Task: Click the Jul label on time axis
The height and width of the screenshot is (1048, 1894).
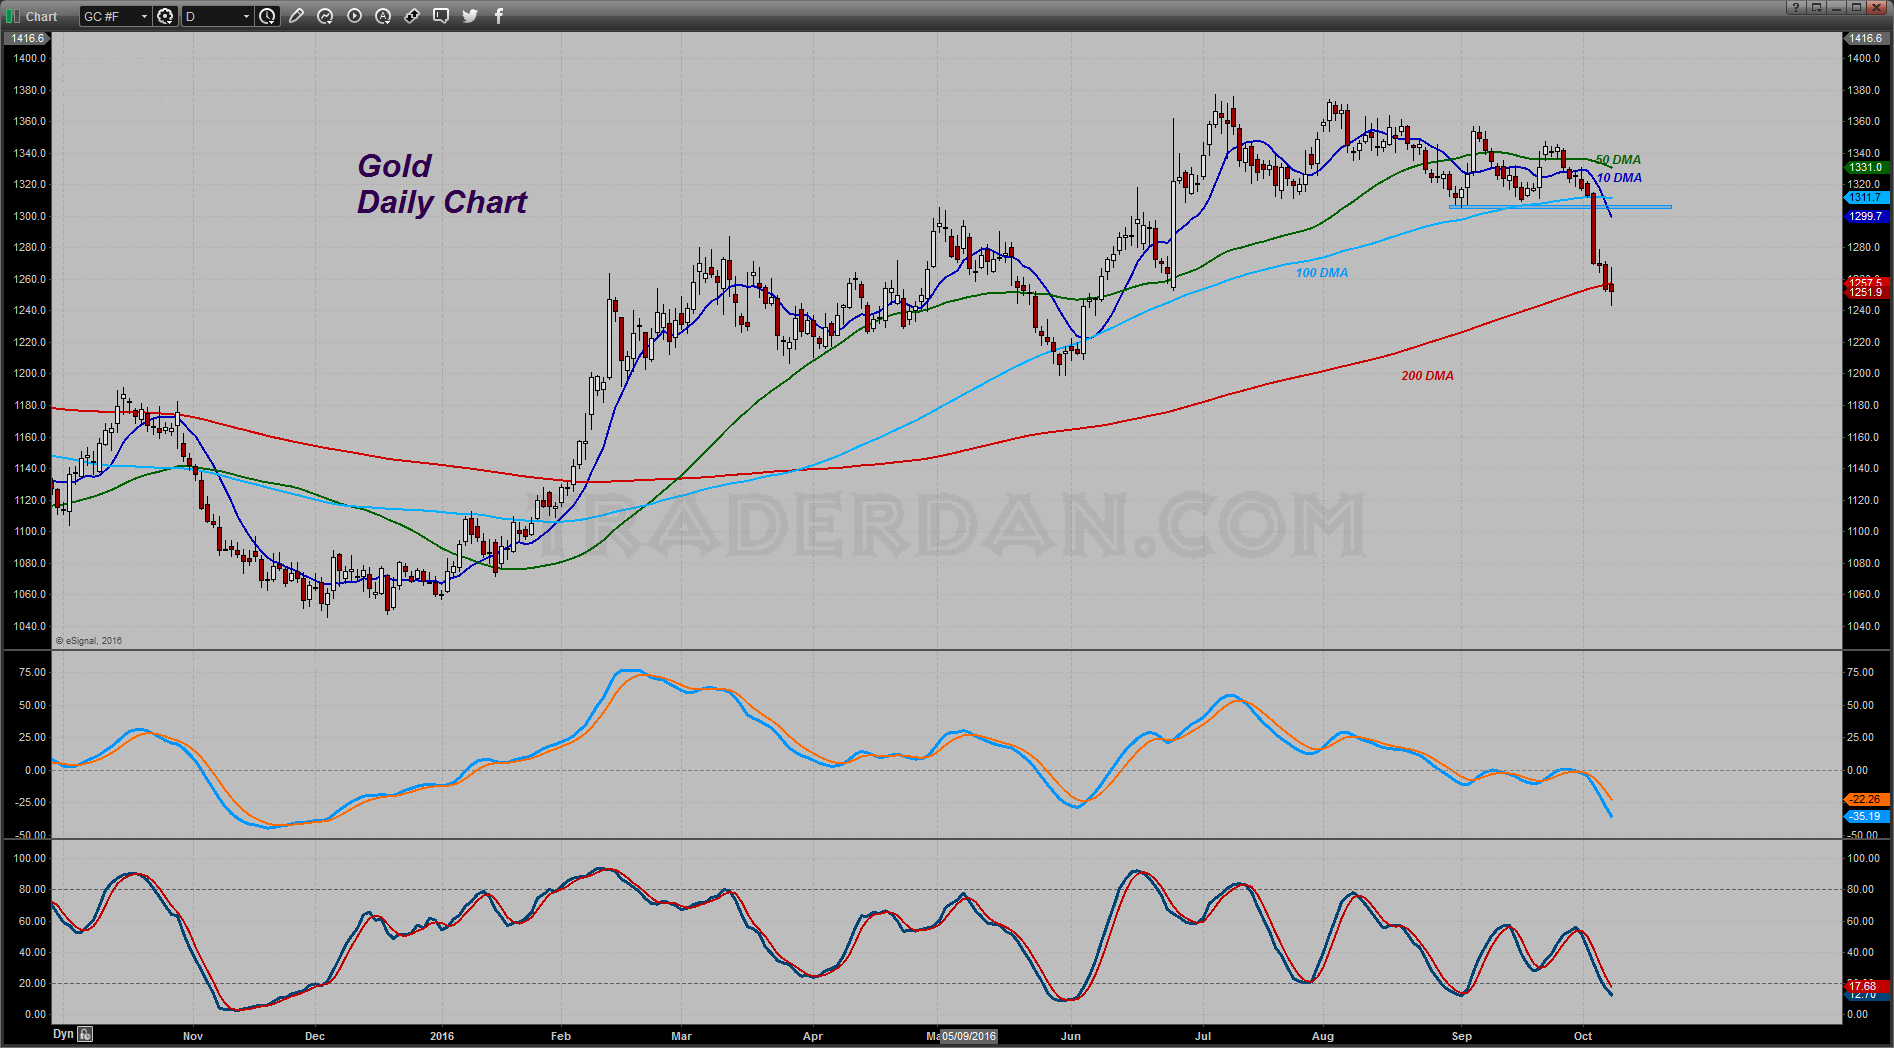Action: pyautogui.click(x=1203, y=1036)
